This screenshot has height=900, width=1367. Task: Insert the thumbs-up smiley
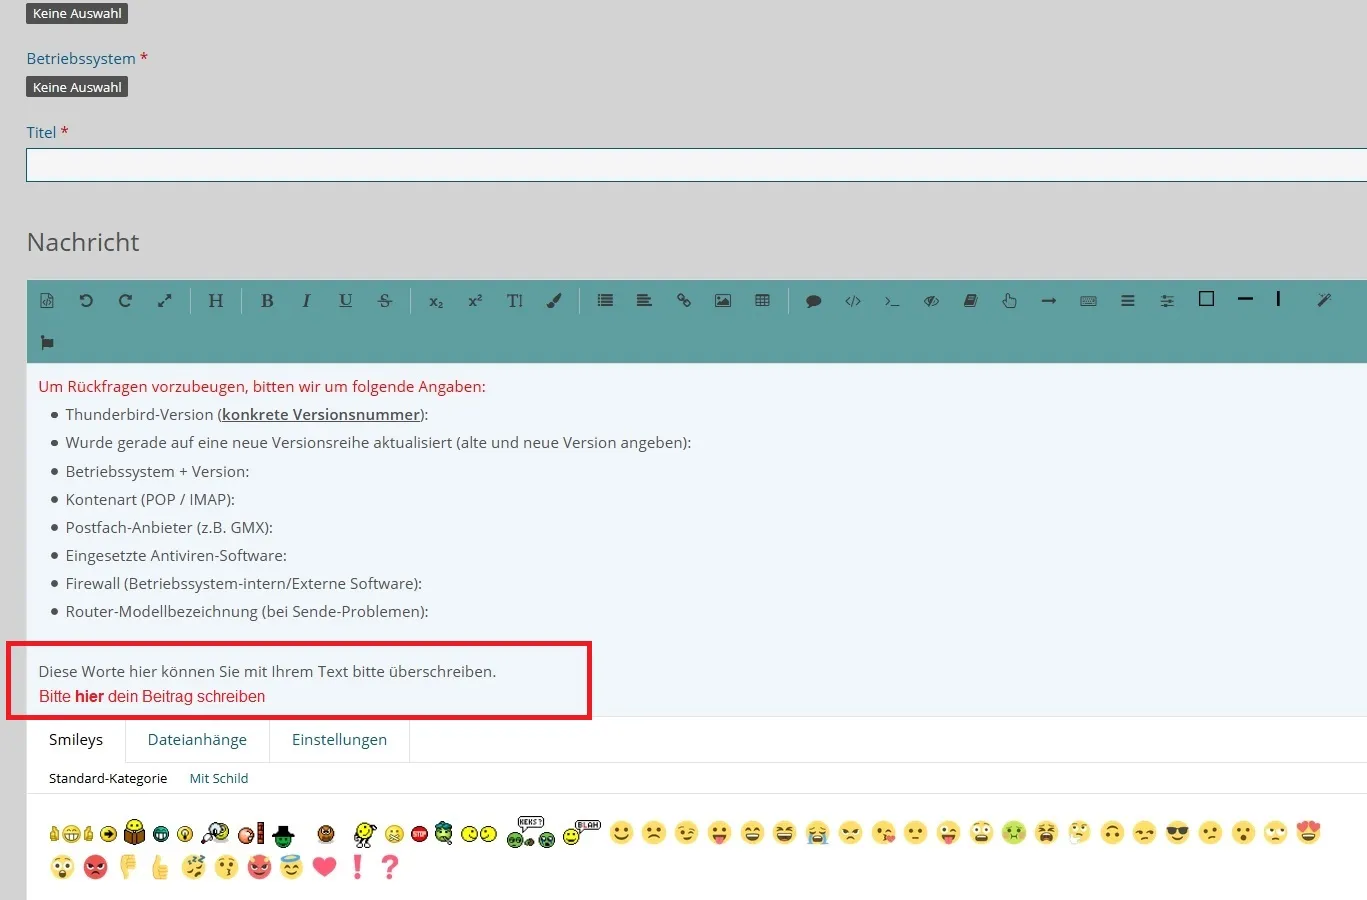(160, 867)
